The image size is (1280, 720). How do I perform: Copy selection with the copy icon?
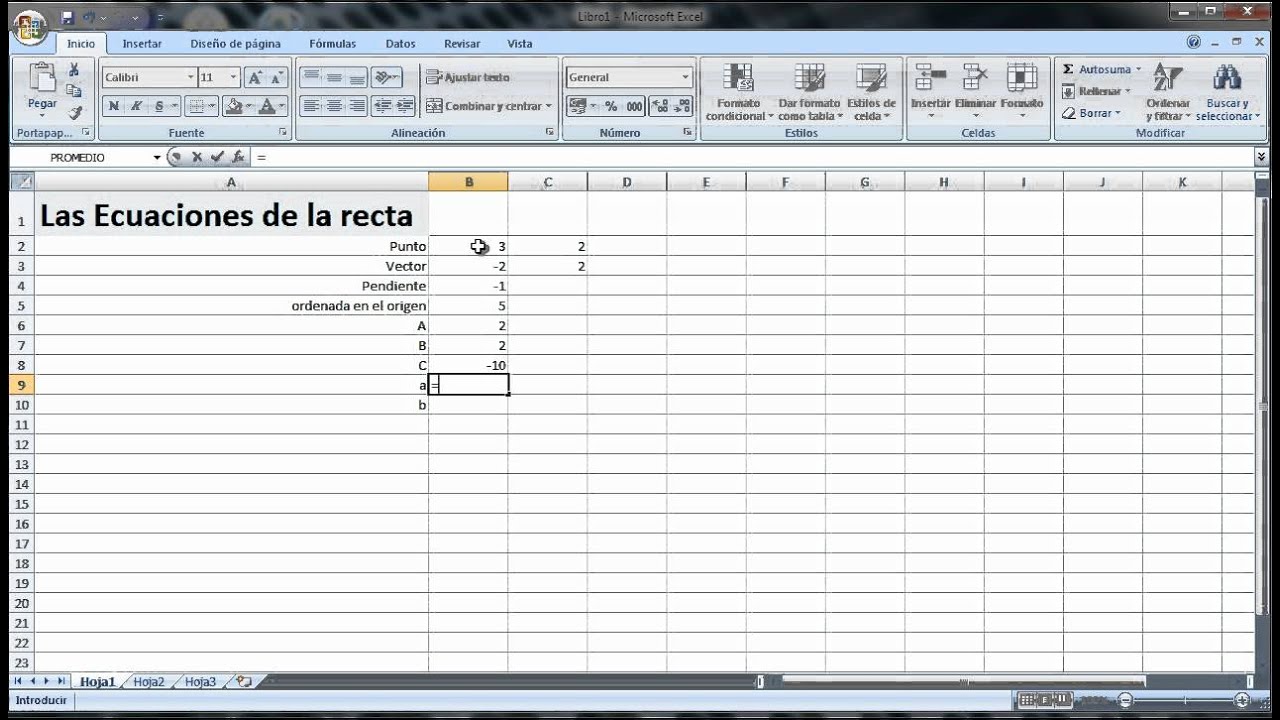point(74,91)
